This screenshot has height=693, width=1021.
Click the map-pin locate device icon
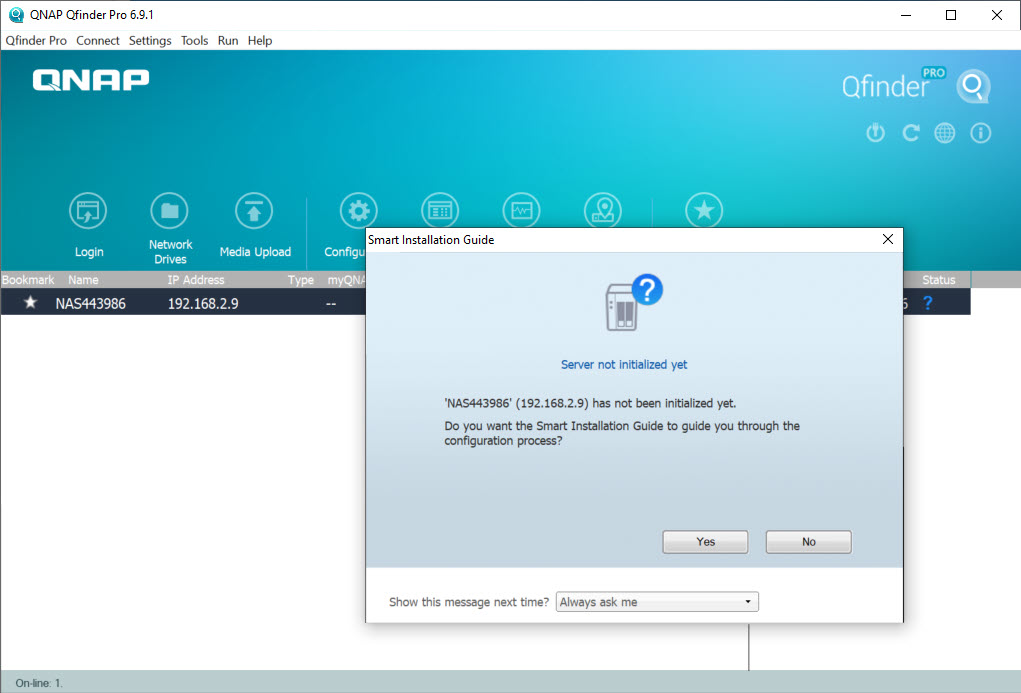coord(603,210)
